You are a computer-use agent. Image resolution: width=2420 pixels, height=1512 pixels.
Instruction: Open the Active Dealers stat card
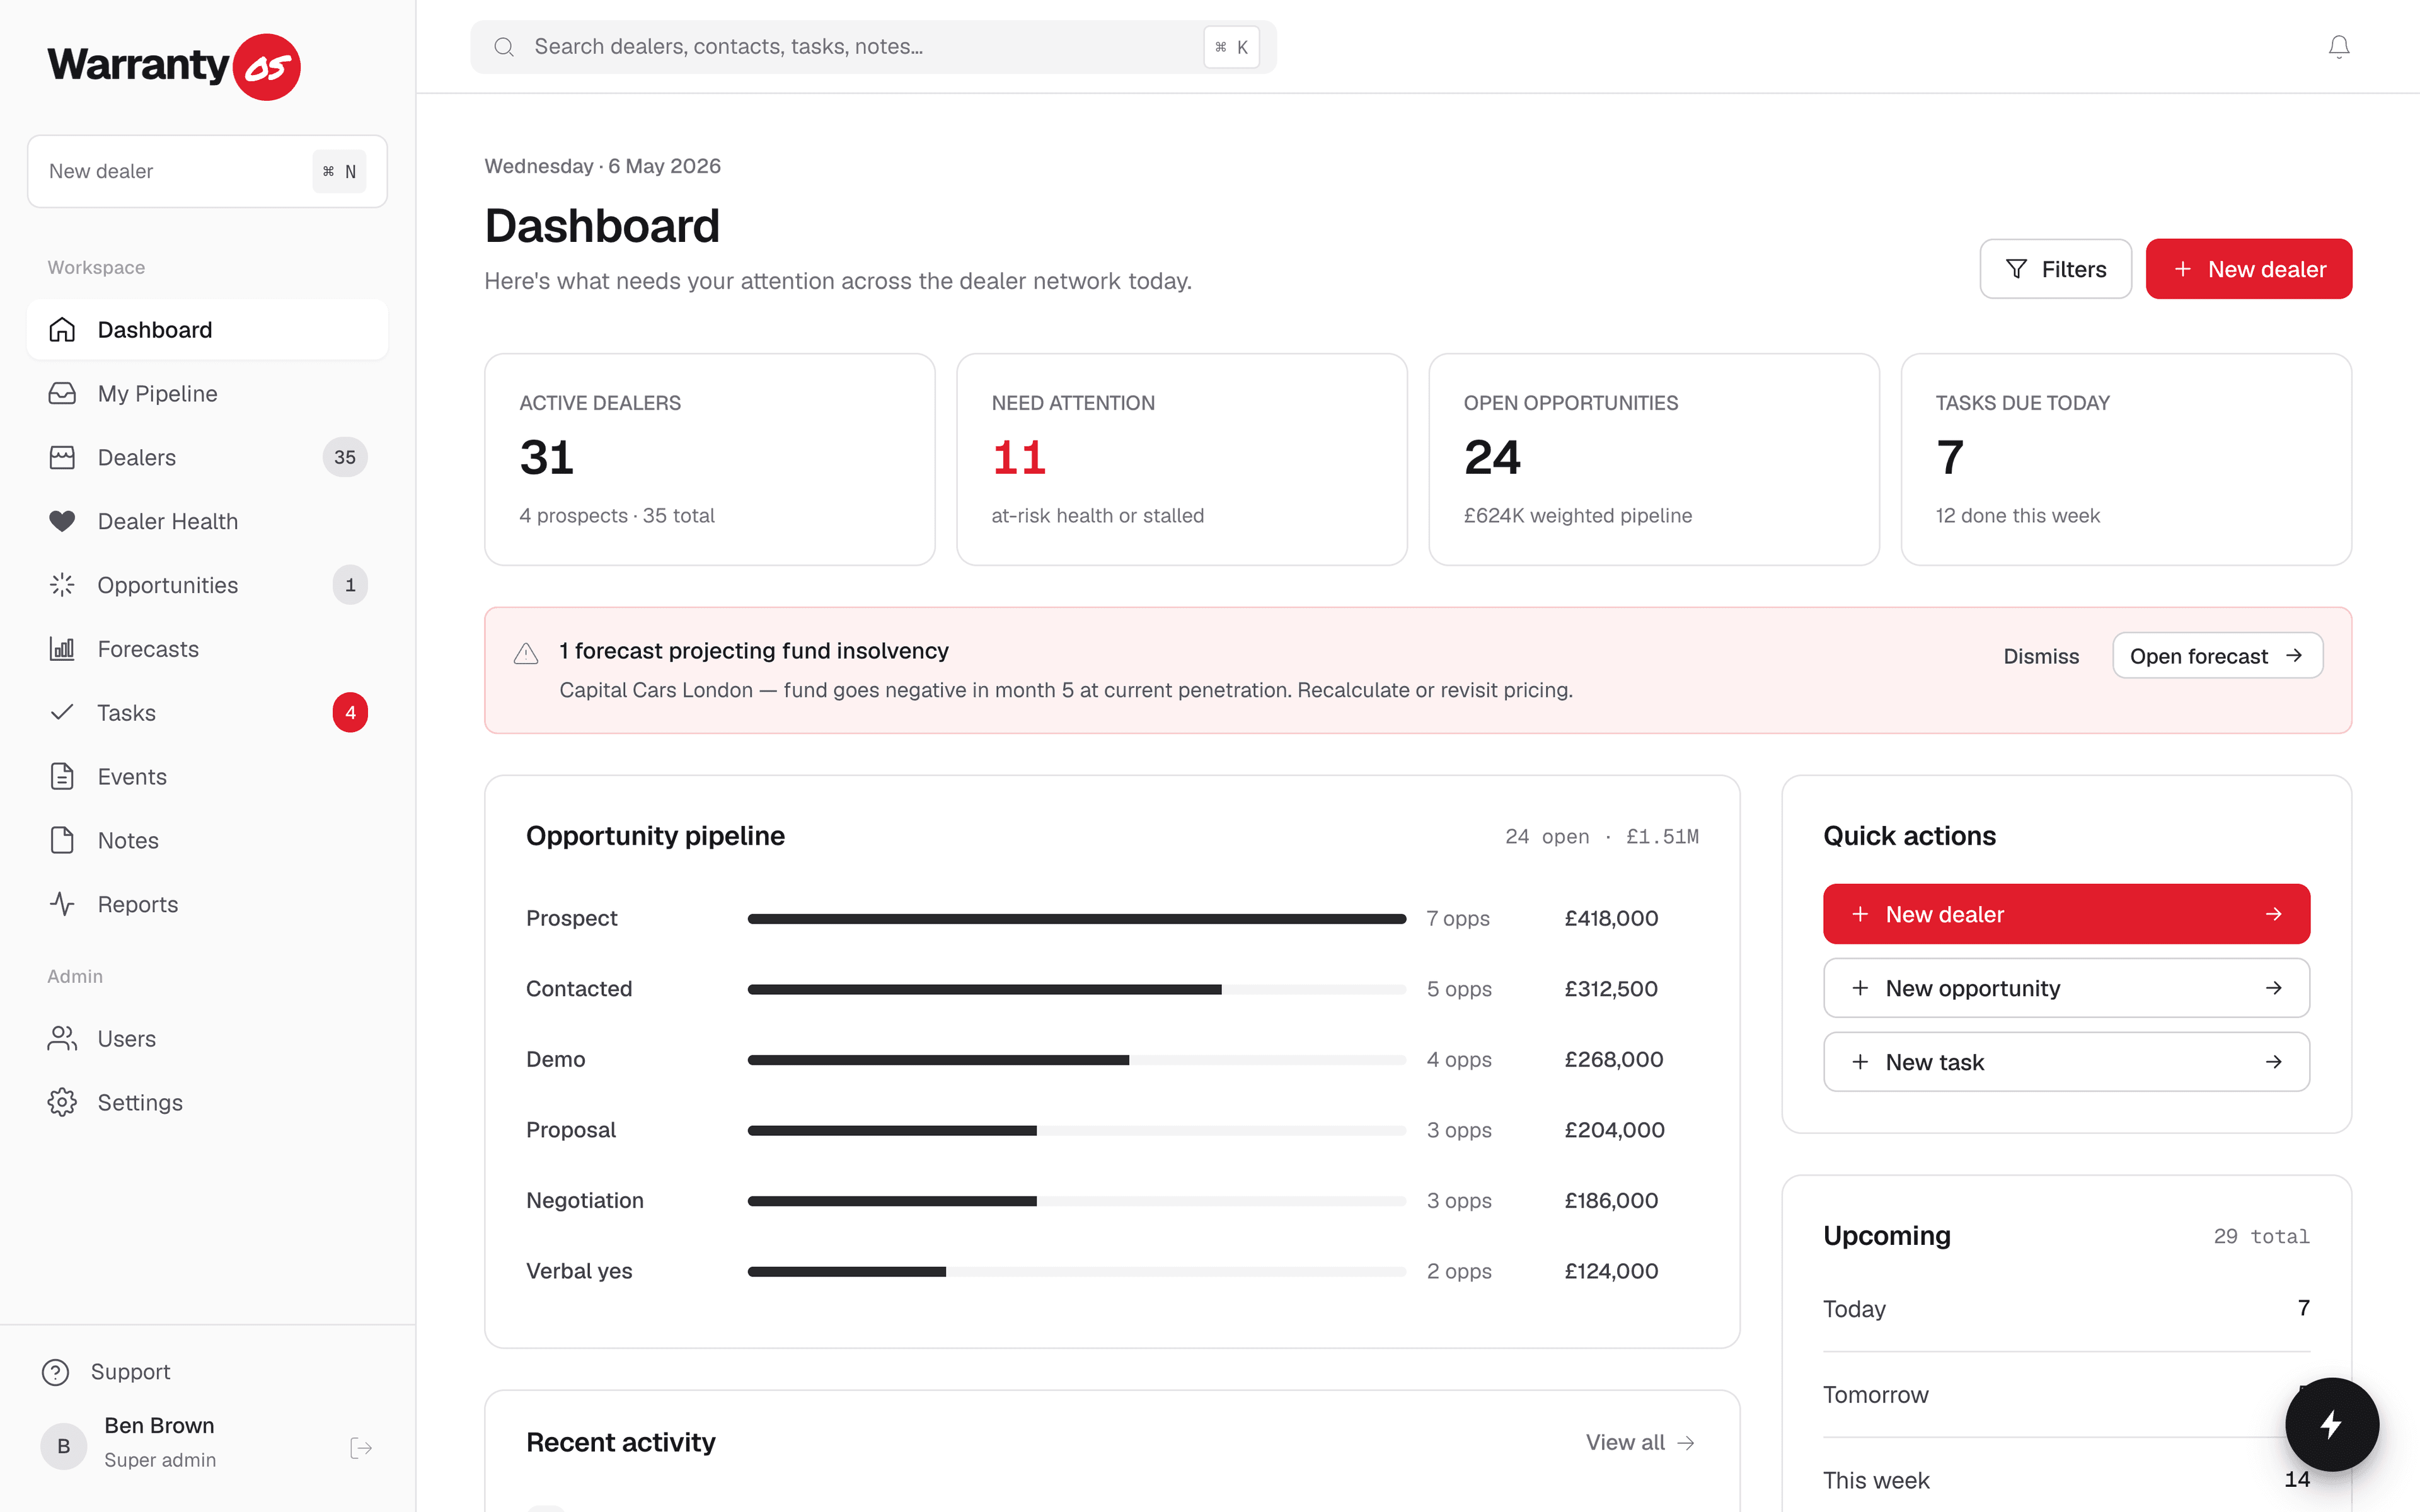(x=709, y=459)
